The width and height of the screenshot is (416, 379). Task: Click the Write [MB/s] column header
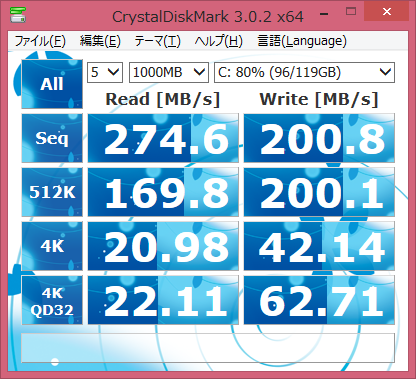(x=319, y=99)
